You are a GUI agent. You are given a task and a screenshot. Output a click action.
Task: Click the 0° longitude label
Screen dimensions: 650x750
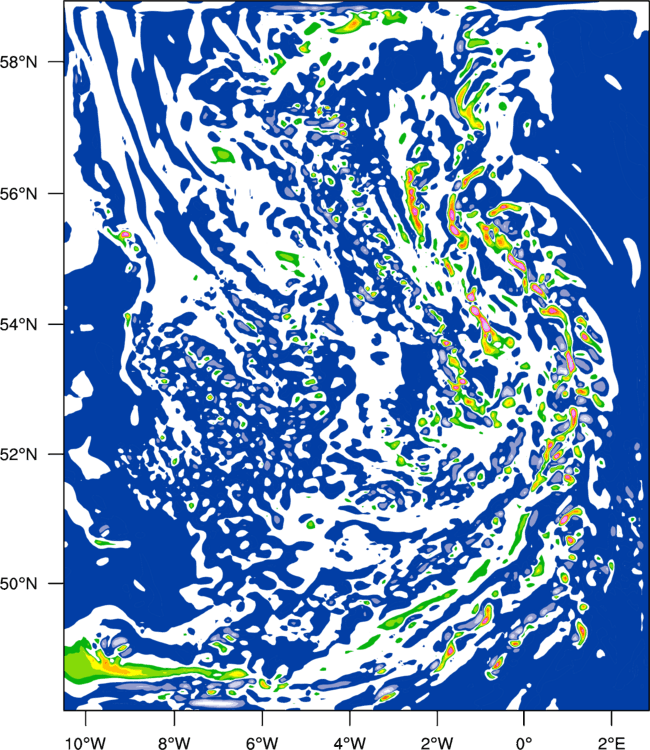coord(524,743)
